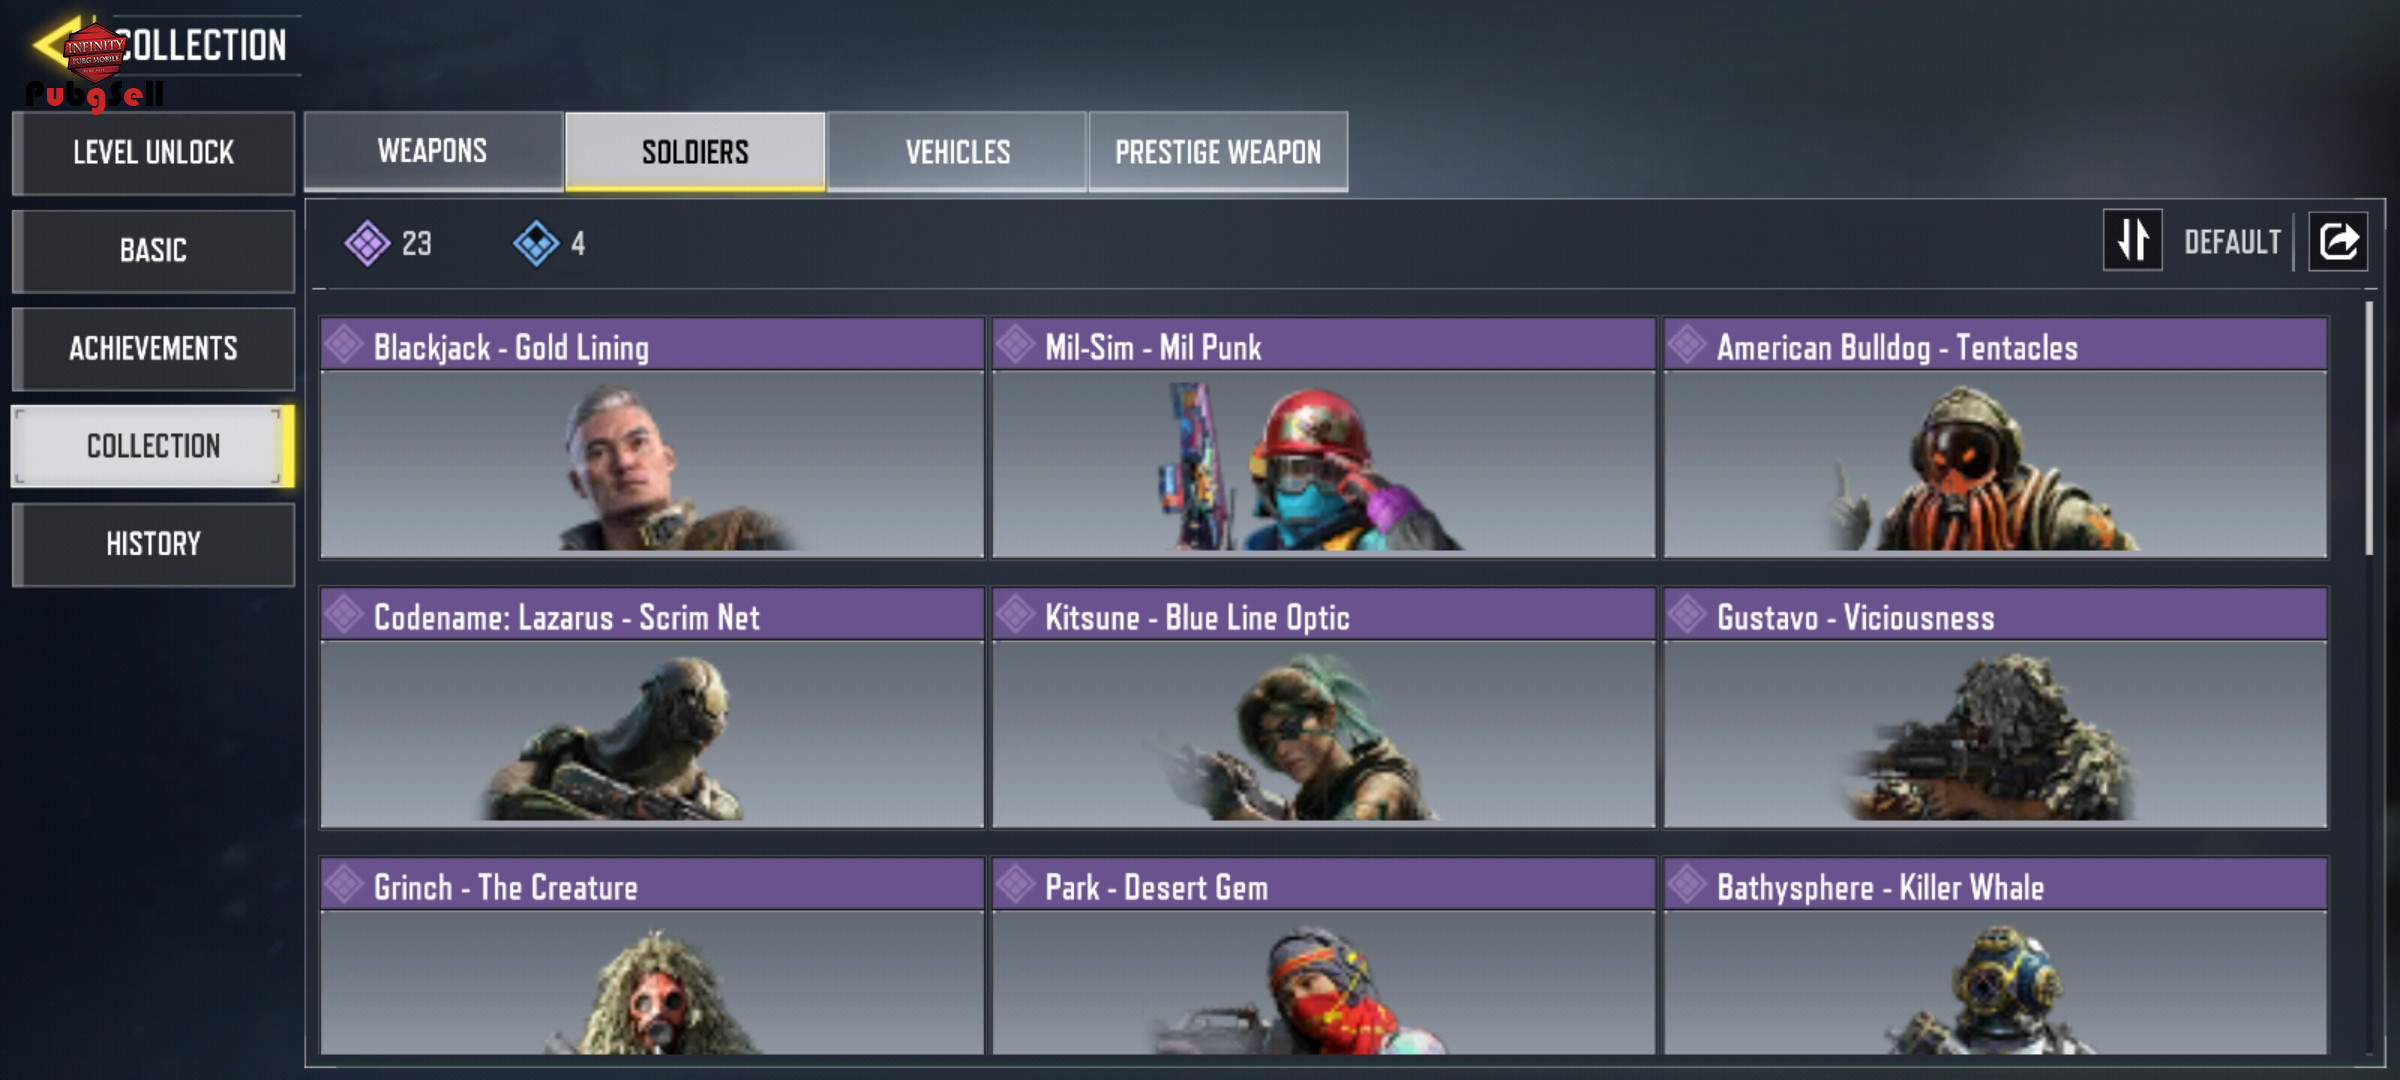Screen dimensions: 2400x1080
Task: Click the vertical scrollbar on soldier list
Action: coord(2369,428)
